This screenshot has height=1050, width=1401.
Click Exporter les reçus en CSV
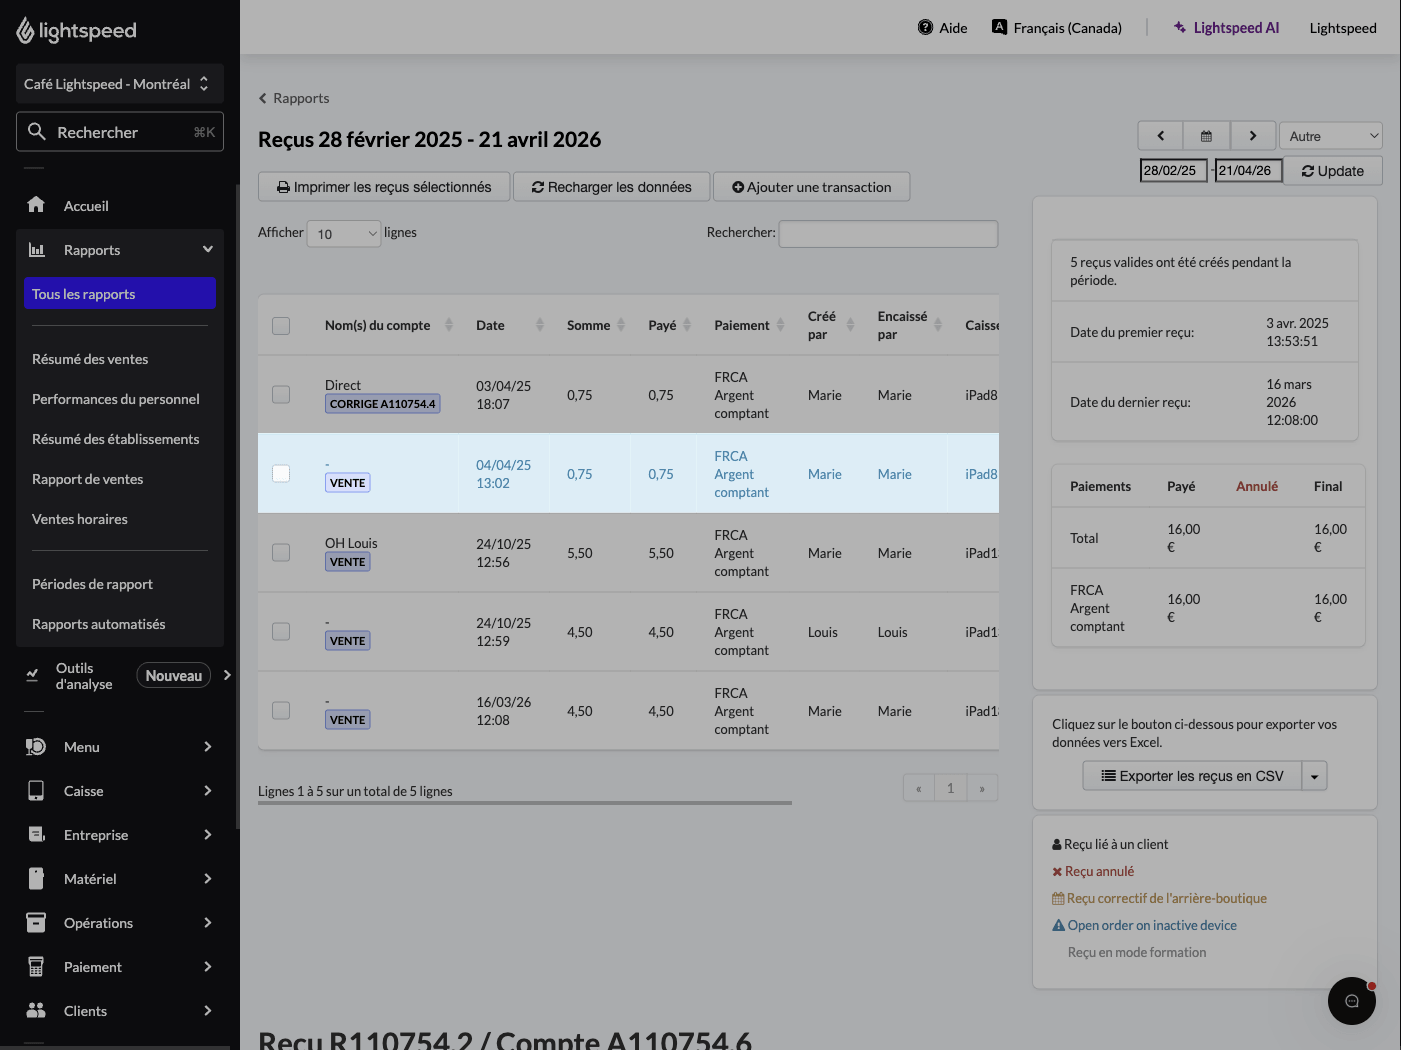point(1192,776)
